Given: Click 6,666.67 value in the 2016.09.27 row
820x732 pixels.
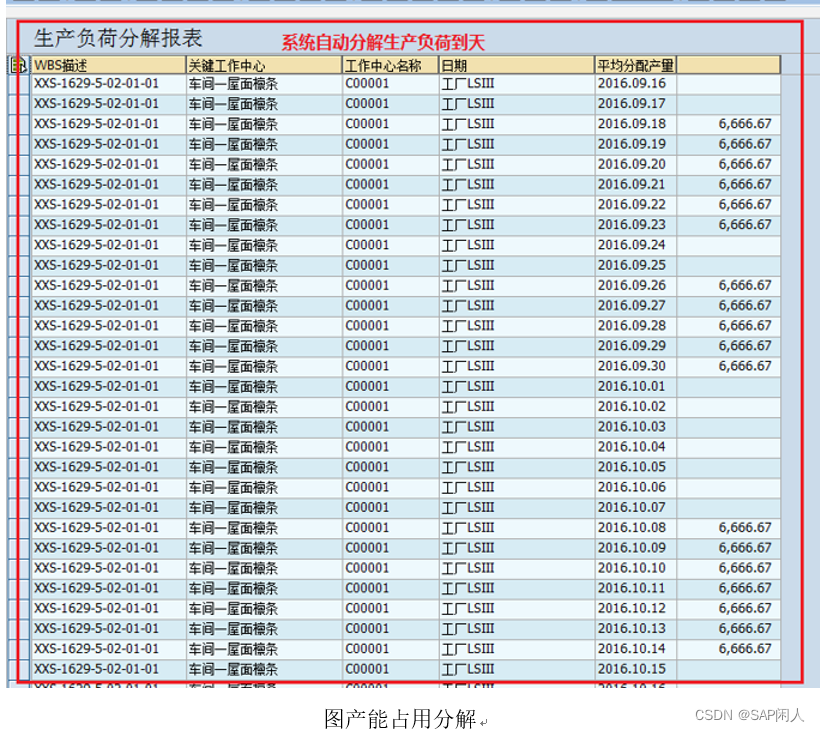Looking at the screenshot, I should tap(745, 305).
